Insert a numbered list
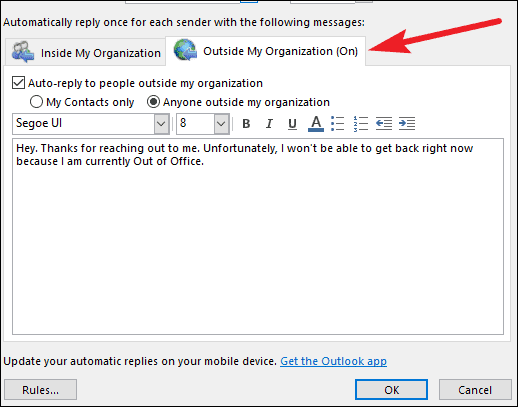The height and width of the screenshot is (407, 518). (361, 124)
